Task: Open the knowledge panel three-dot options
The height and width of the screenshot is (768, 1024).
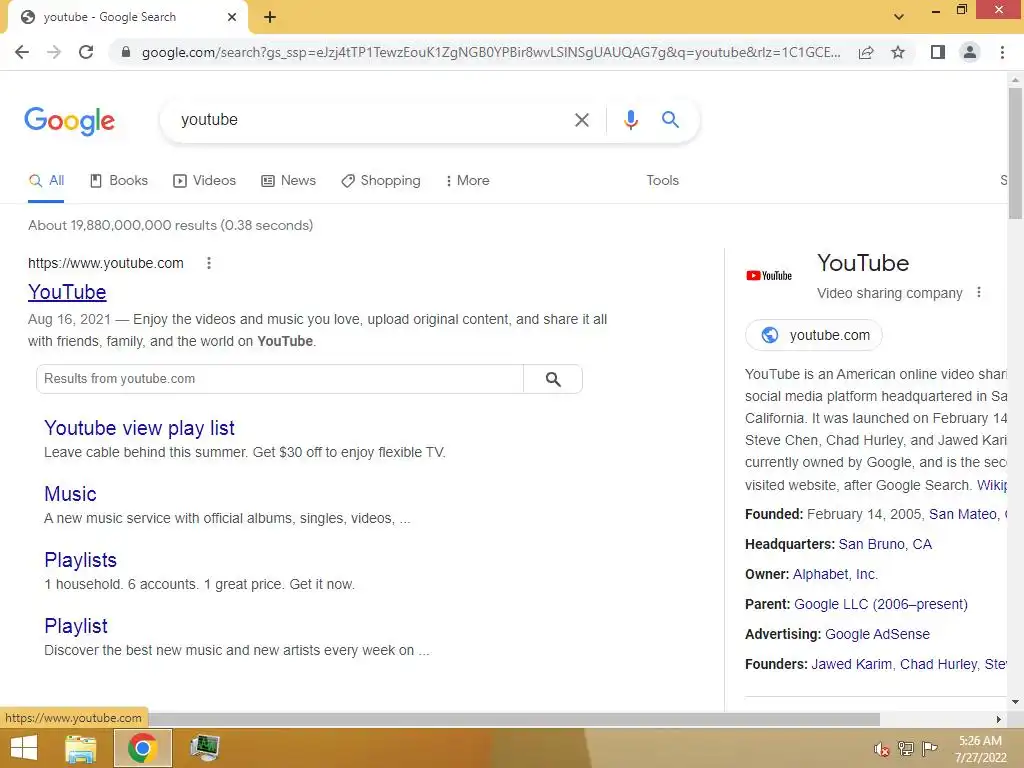Action: [x=978, y=293]
